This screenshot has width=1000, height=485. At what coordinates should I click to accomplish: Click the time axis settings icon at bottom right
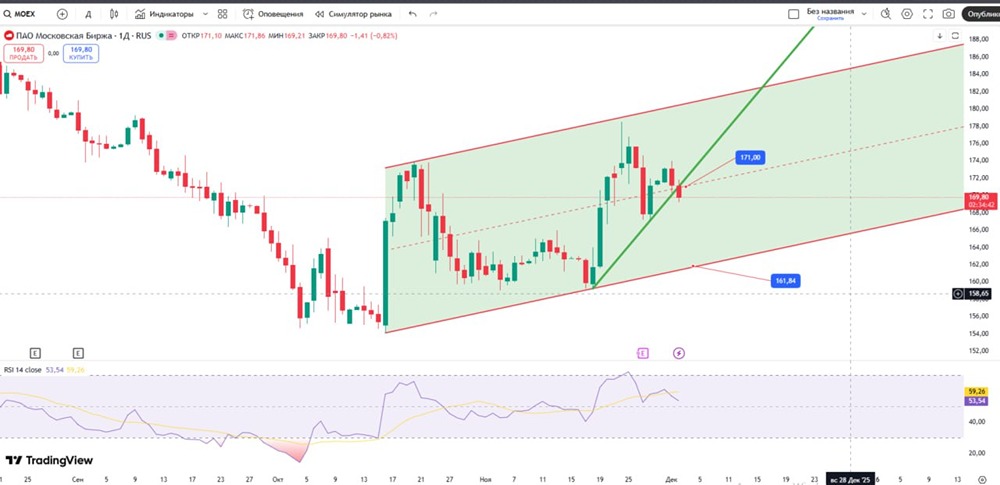982,479
